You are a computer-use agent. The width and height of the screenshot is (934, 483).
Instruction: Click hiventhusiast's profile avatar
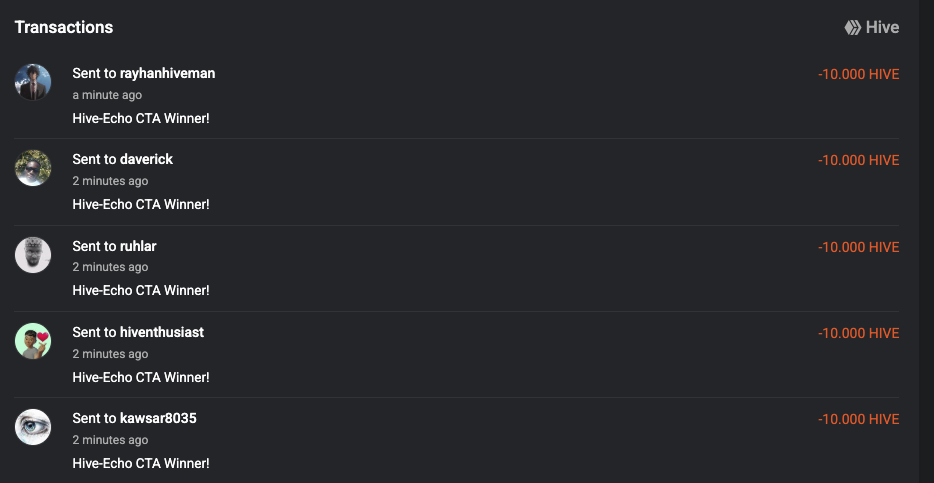pyautogui.click(x=33, y=341)
